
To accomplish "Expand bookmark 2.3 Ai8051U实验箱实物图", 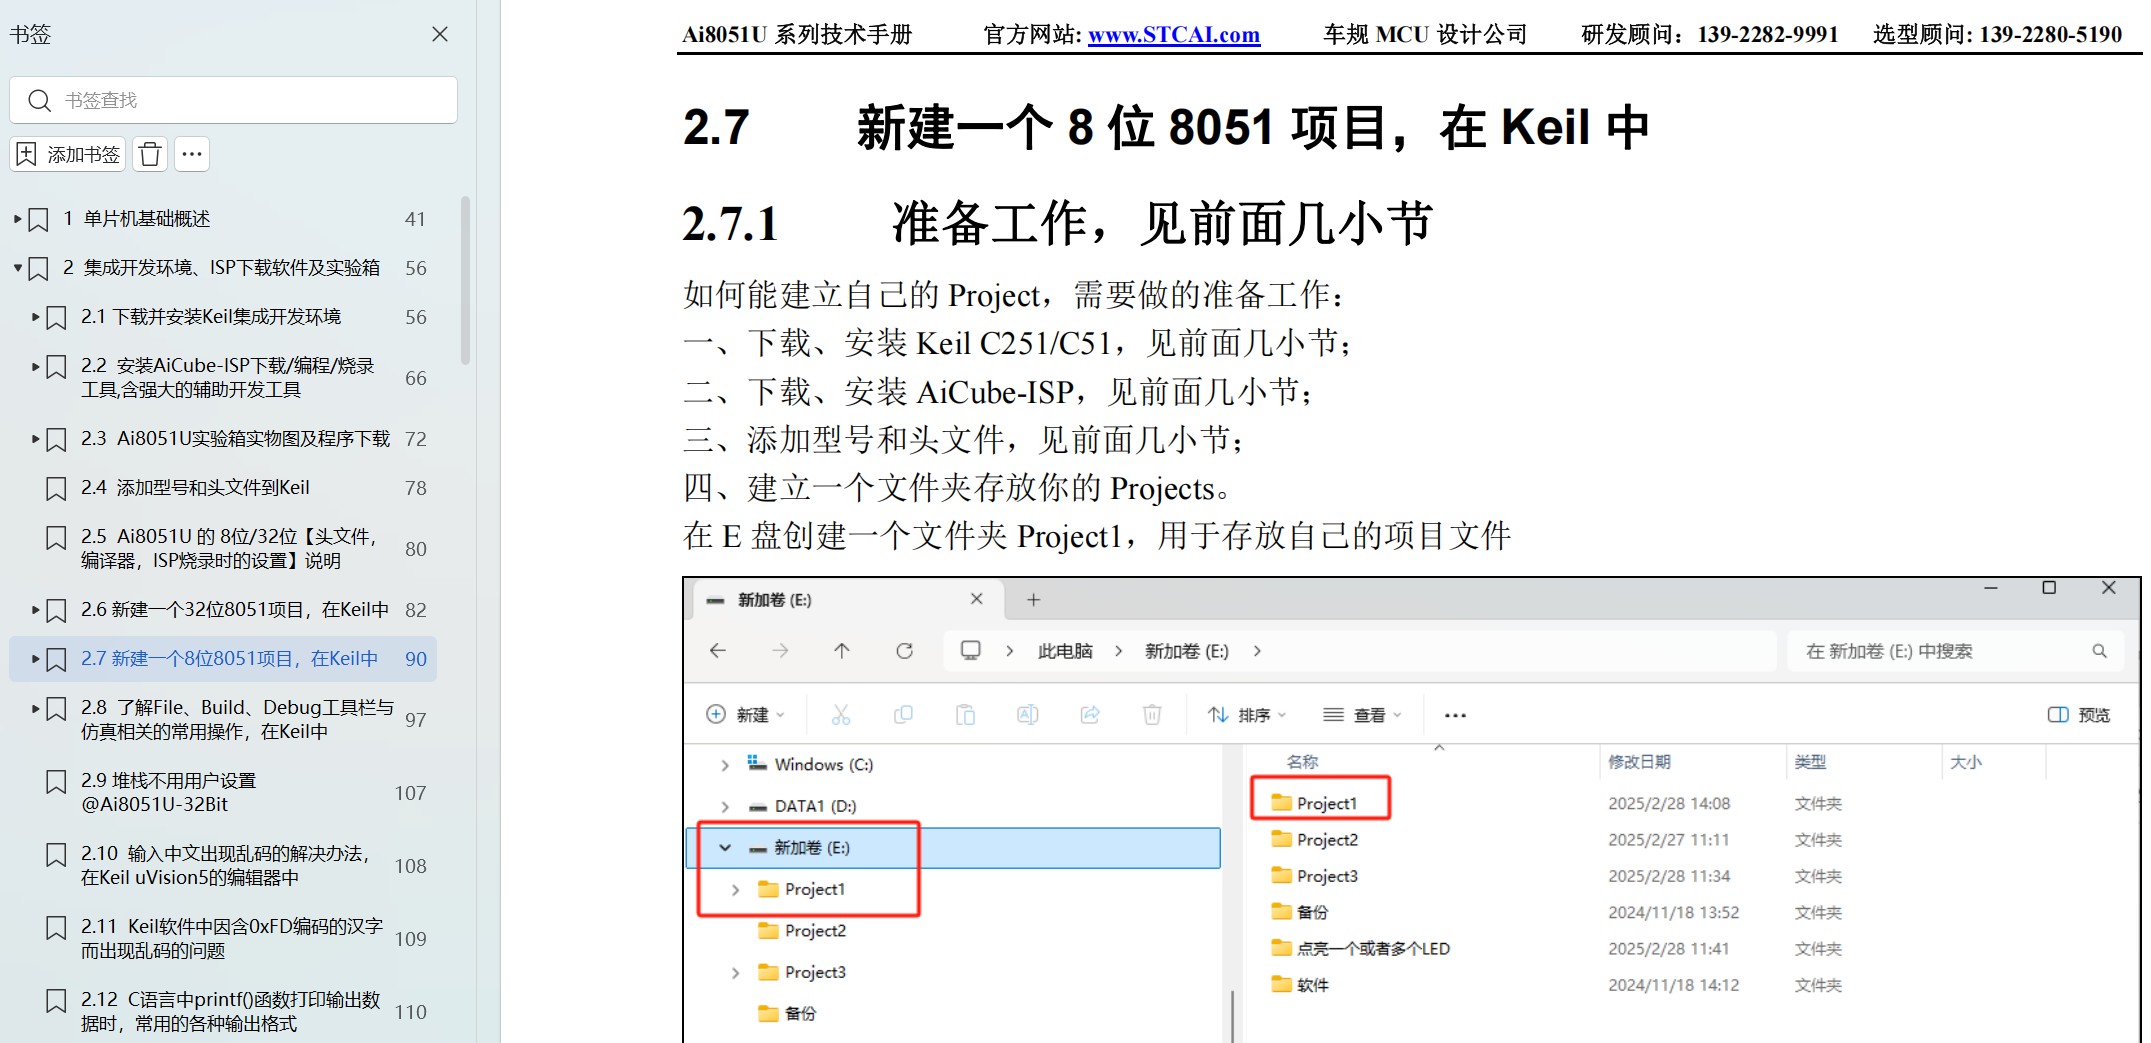I will (35, 438).
